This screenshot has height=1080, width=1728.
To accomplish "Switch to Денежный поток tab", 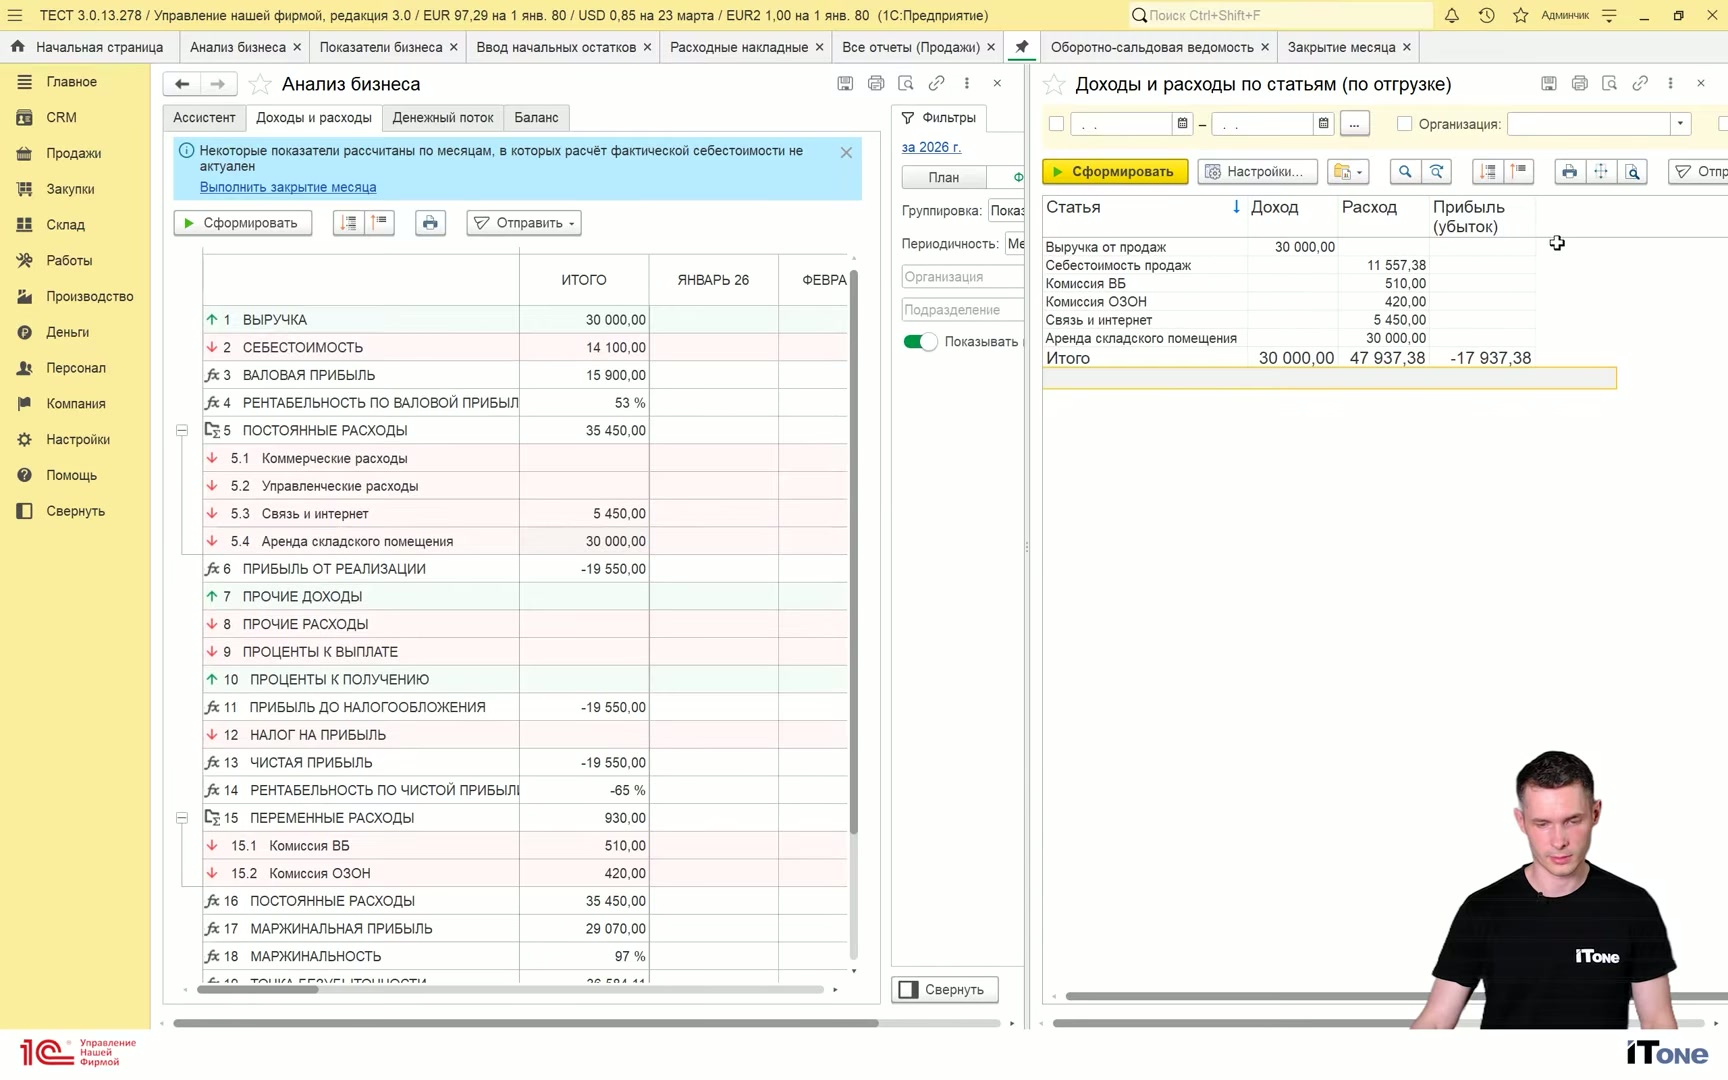I will pyautogui.click(x=443, y=118).
